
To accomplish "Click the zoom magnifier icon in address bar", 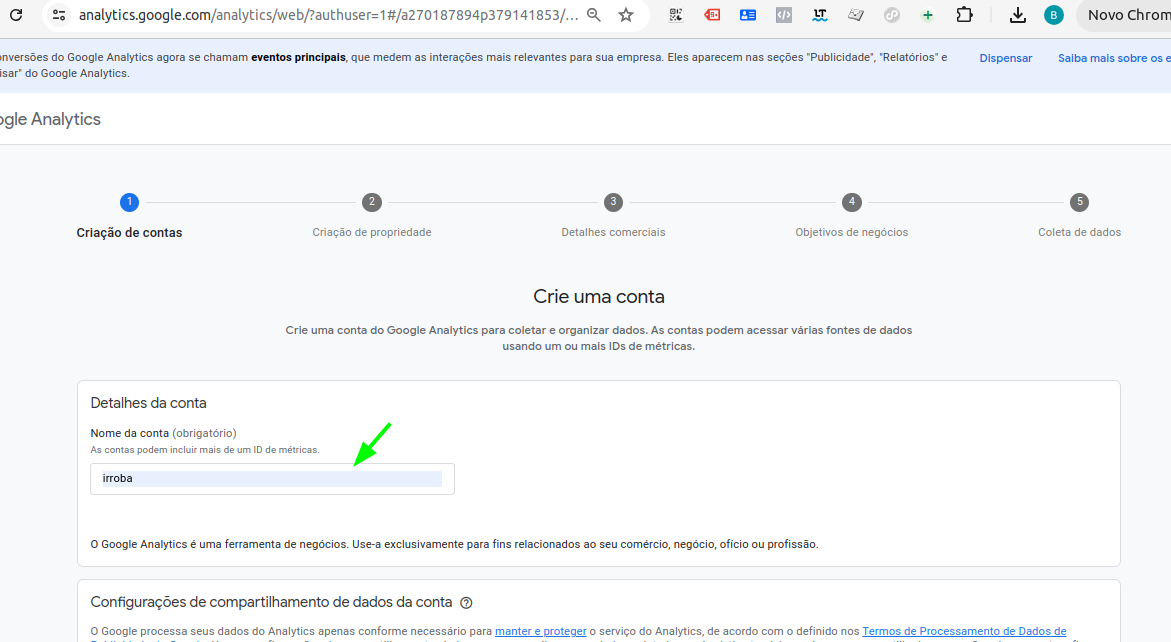I will (594, 15).
